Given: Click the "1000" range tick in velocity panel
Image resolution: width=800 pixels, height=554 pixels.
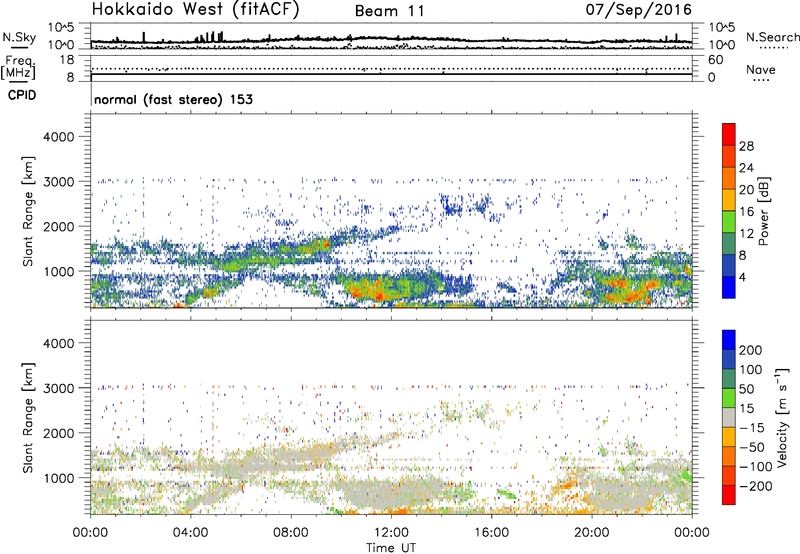Looking at the screenshot, I should 58,478.
